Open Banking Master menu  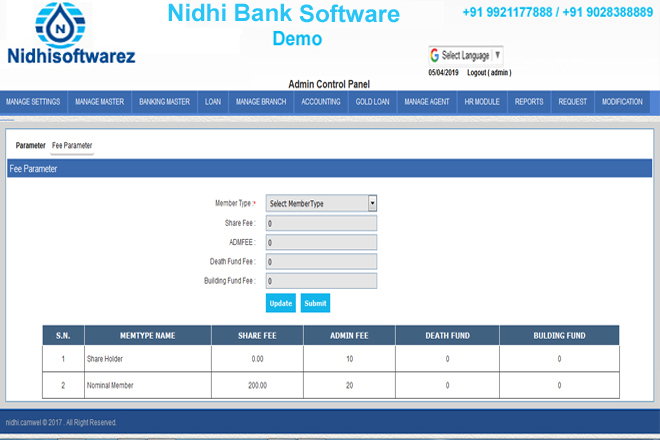(165, 102)
